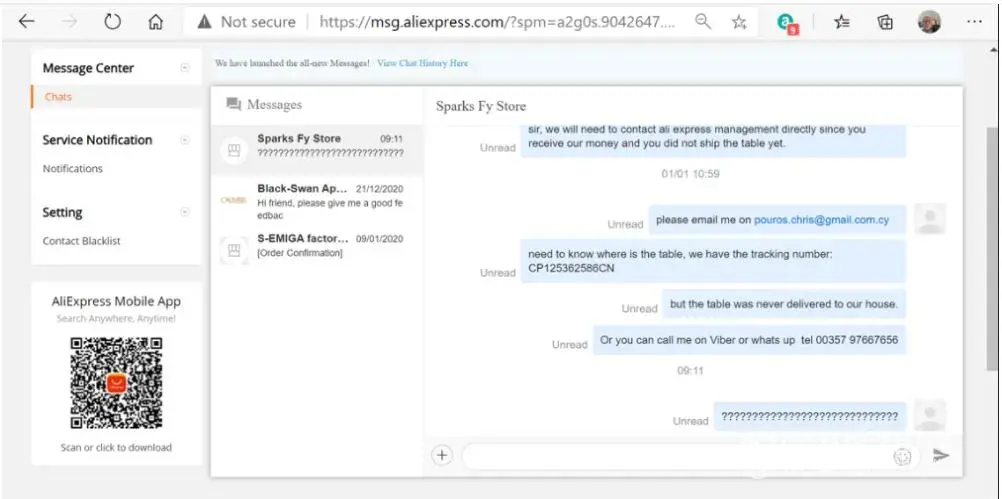Viewport: 1002px width, 499px height.
Task: Click the 'never delivered to our house' message
Action: click(783, 304)
